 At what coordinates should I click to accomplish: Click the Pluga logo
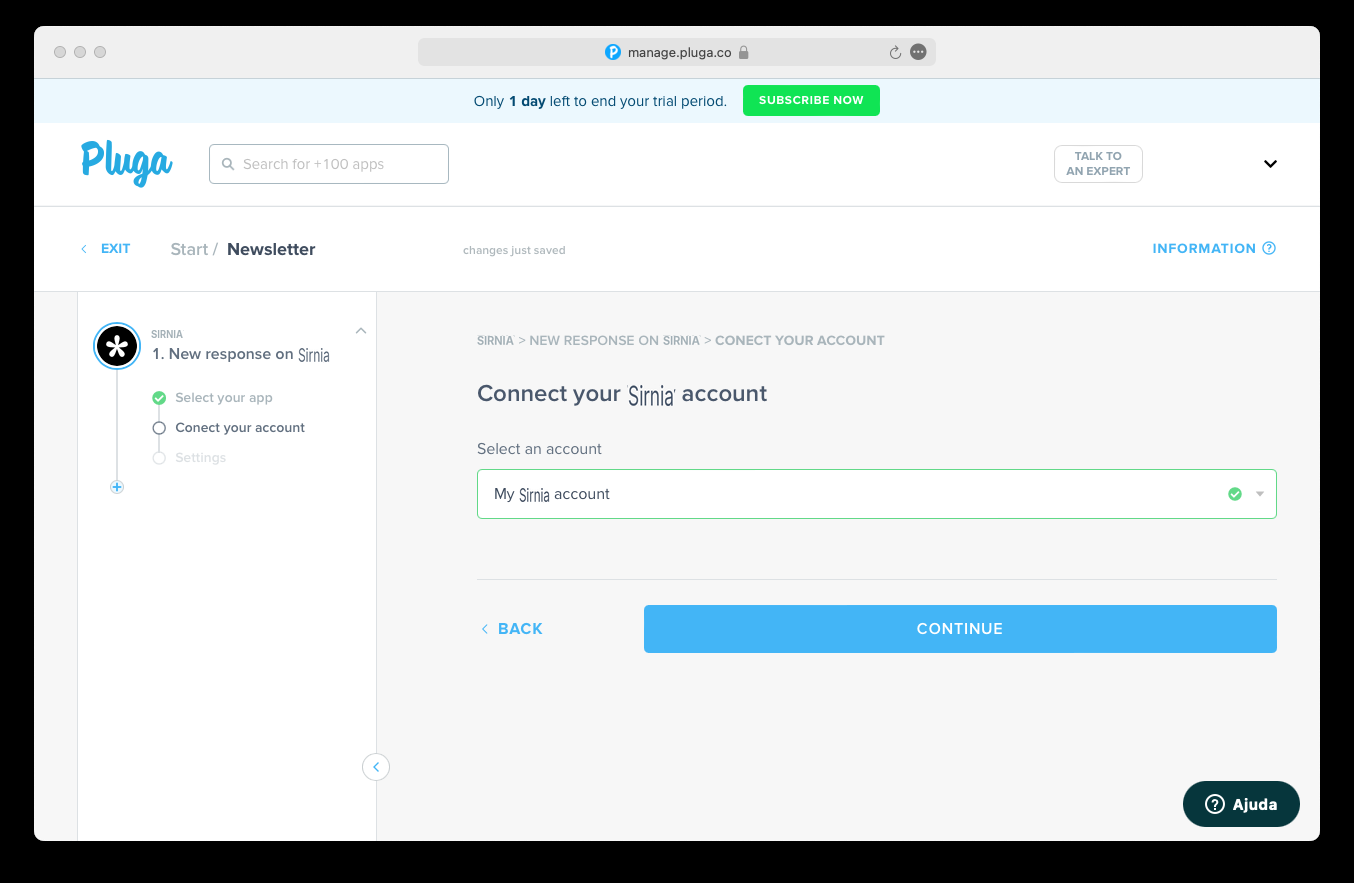coord(127,163)
